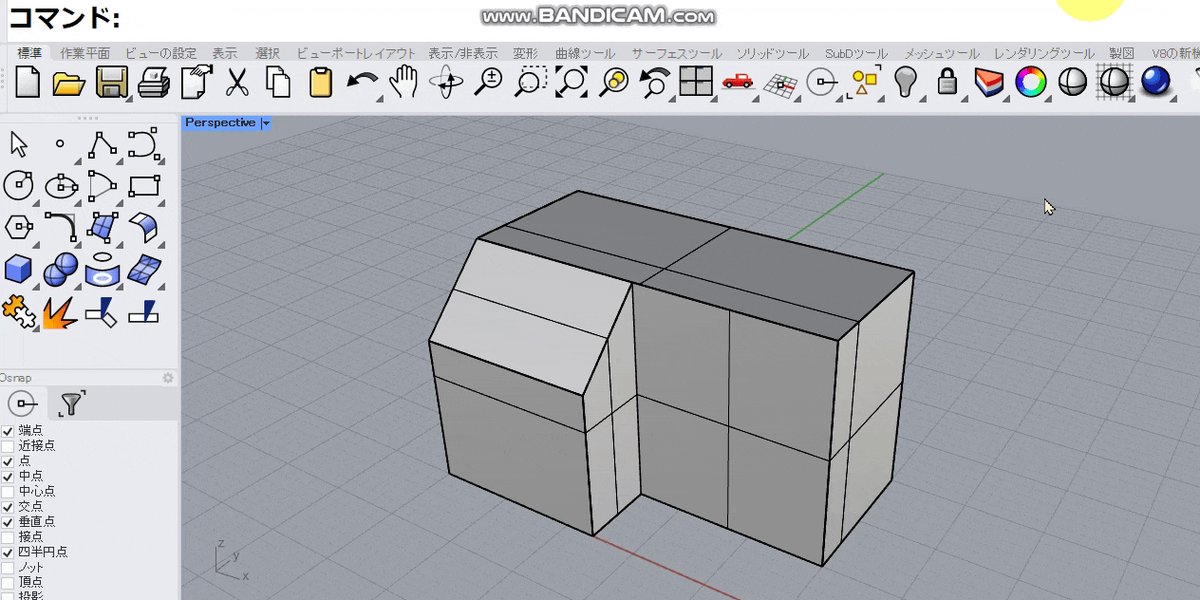Open the color wheel properties icon
1200x600 pixels.
pyautogui.click(x=1030, y=82)
